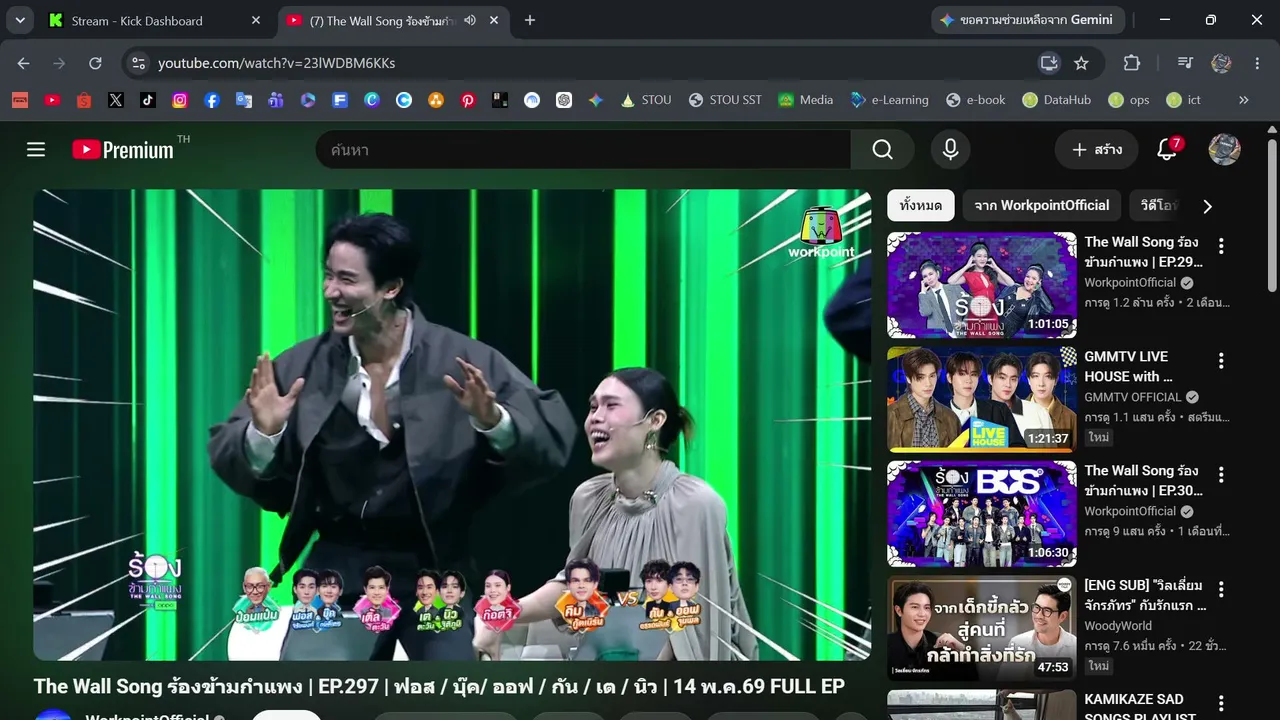This screenshot has width=1280, height=720.
Task: Switch to the Stream - Kick Dashboard tab
Action: [155, 20]
